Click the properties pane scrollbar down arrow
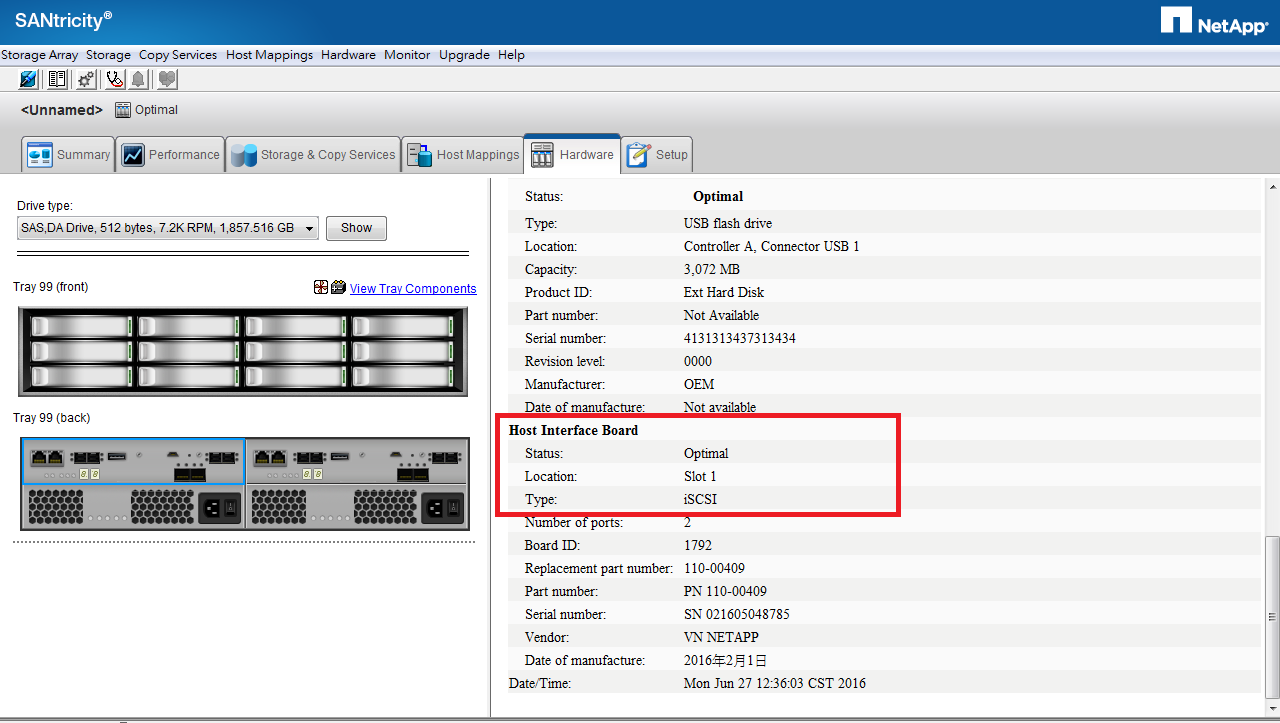1280x723 pixels. 1272,707
